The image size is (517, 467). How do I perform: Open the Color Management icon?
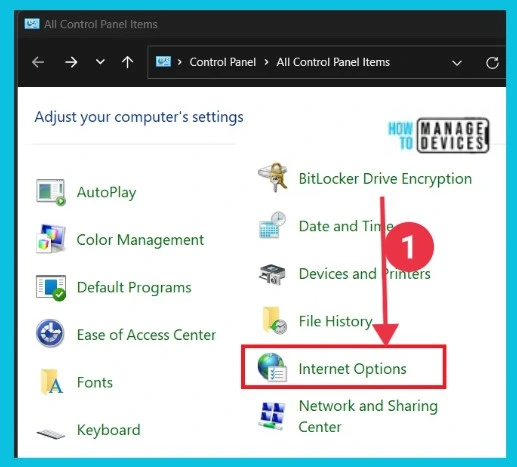tap(51, 239)
